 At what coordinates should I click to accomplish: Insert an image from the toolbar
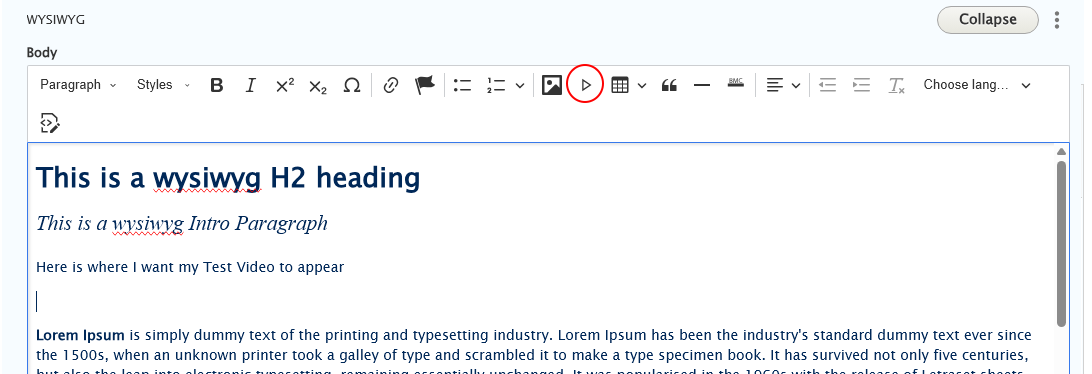[x=552, y=86]
